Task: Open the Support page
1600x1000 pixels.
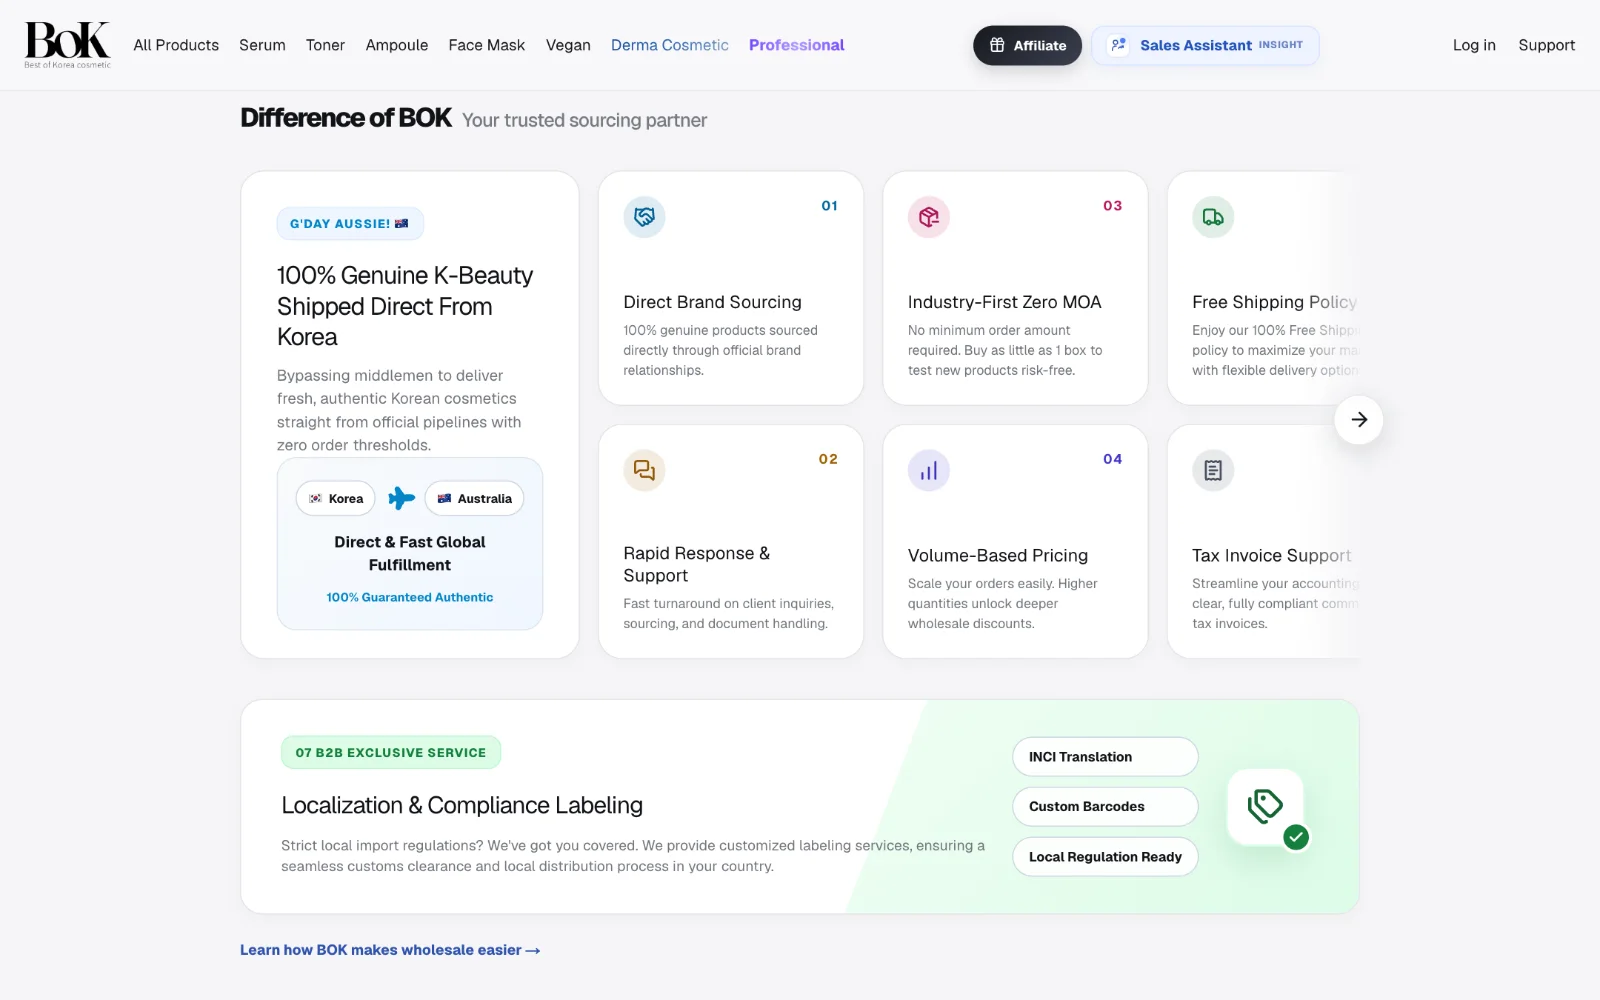Action: [1546, 45]
